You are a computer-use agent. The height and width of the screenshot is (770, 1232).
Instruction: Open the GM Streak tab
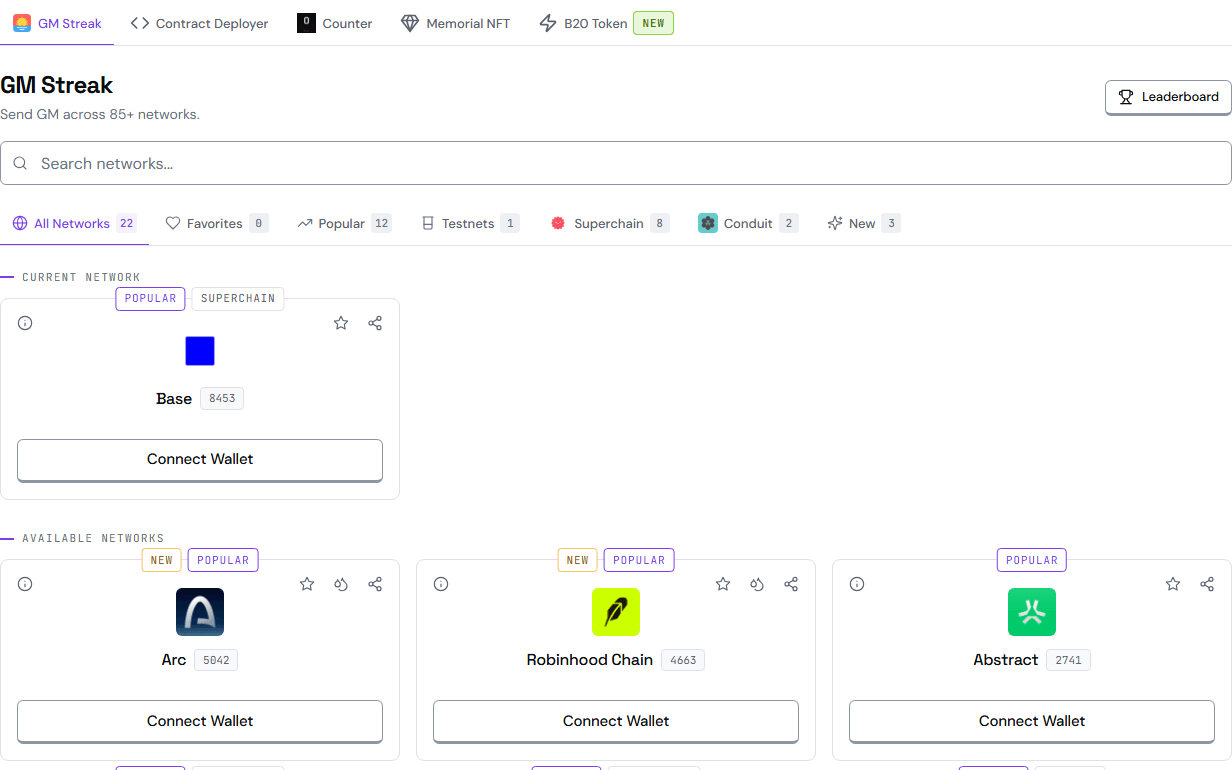coord(57,23)
